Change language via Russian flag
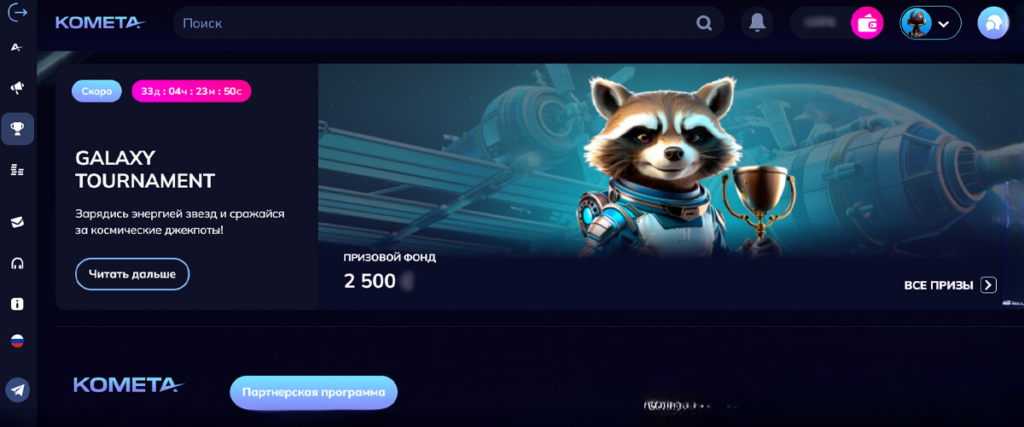The image size is (1024, 427). (18, 341)
